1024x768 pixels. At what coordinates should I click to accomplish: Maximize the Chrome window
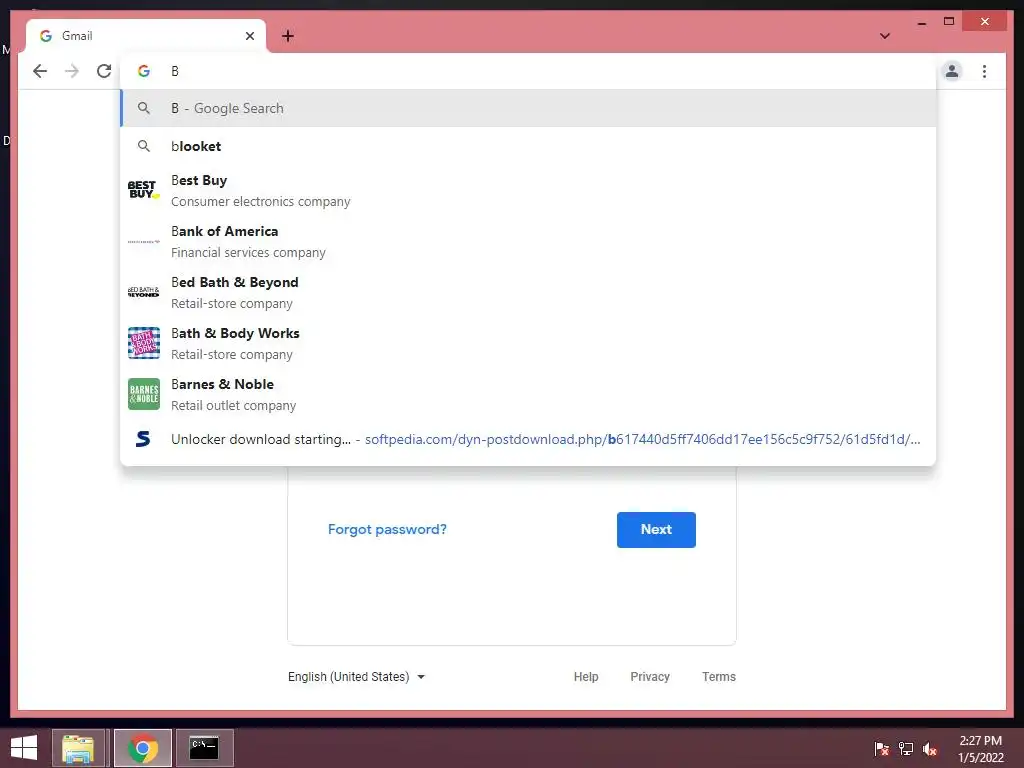949,22
